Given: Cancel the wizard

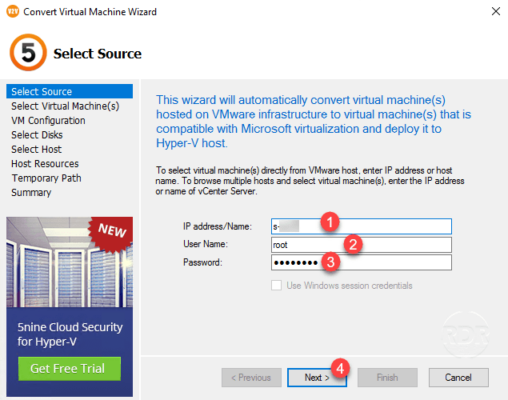Looking at the screenshot, I should (x=459, y=377).
